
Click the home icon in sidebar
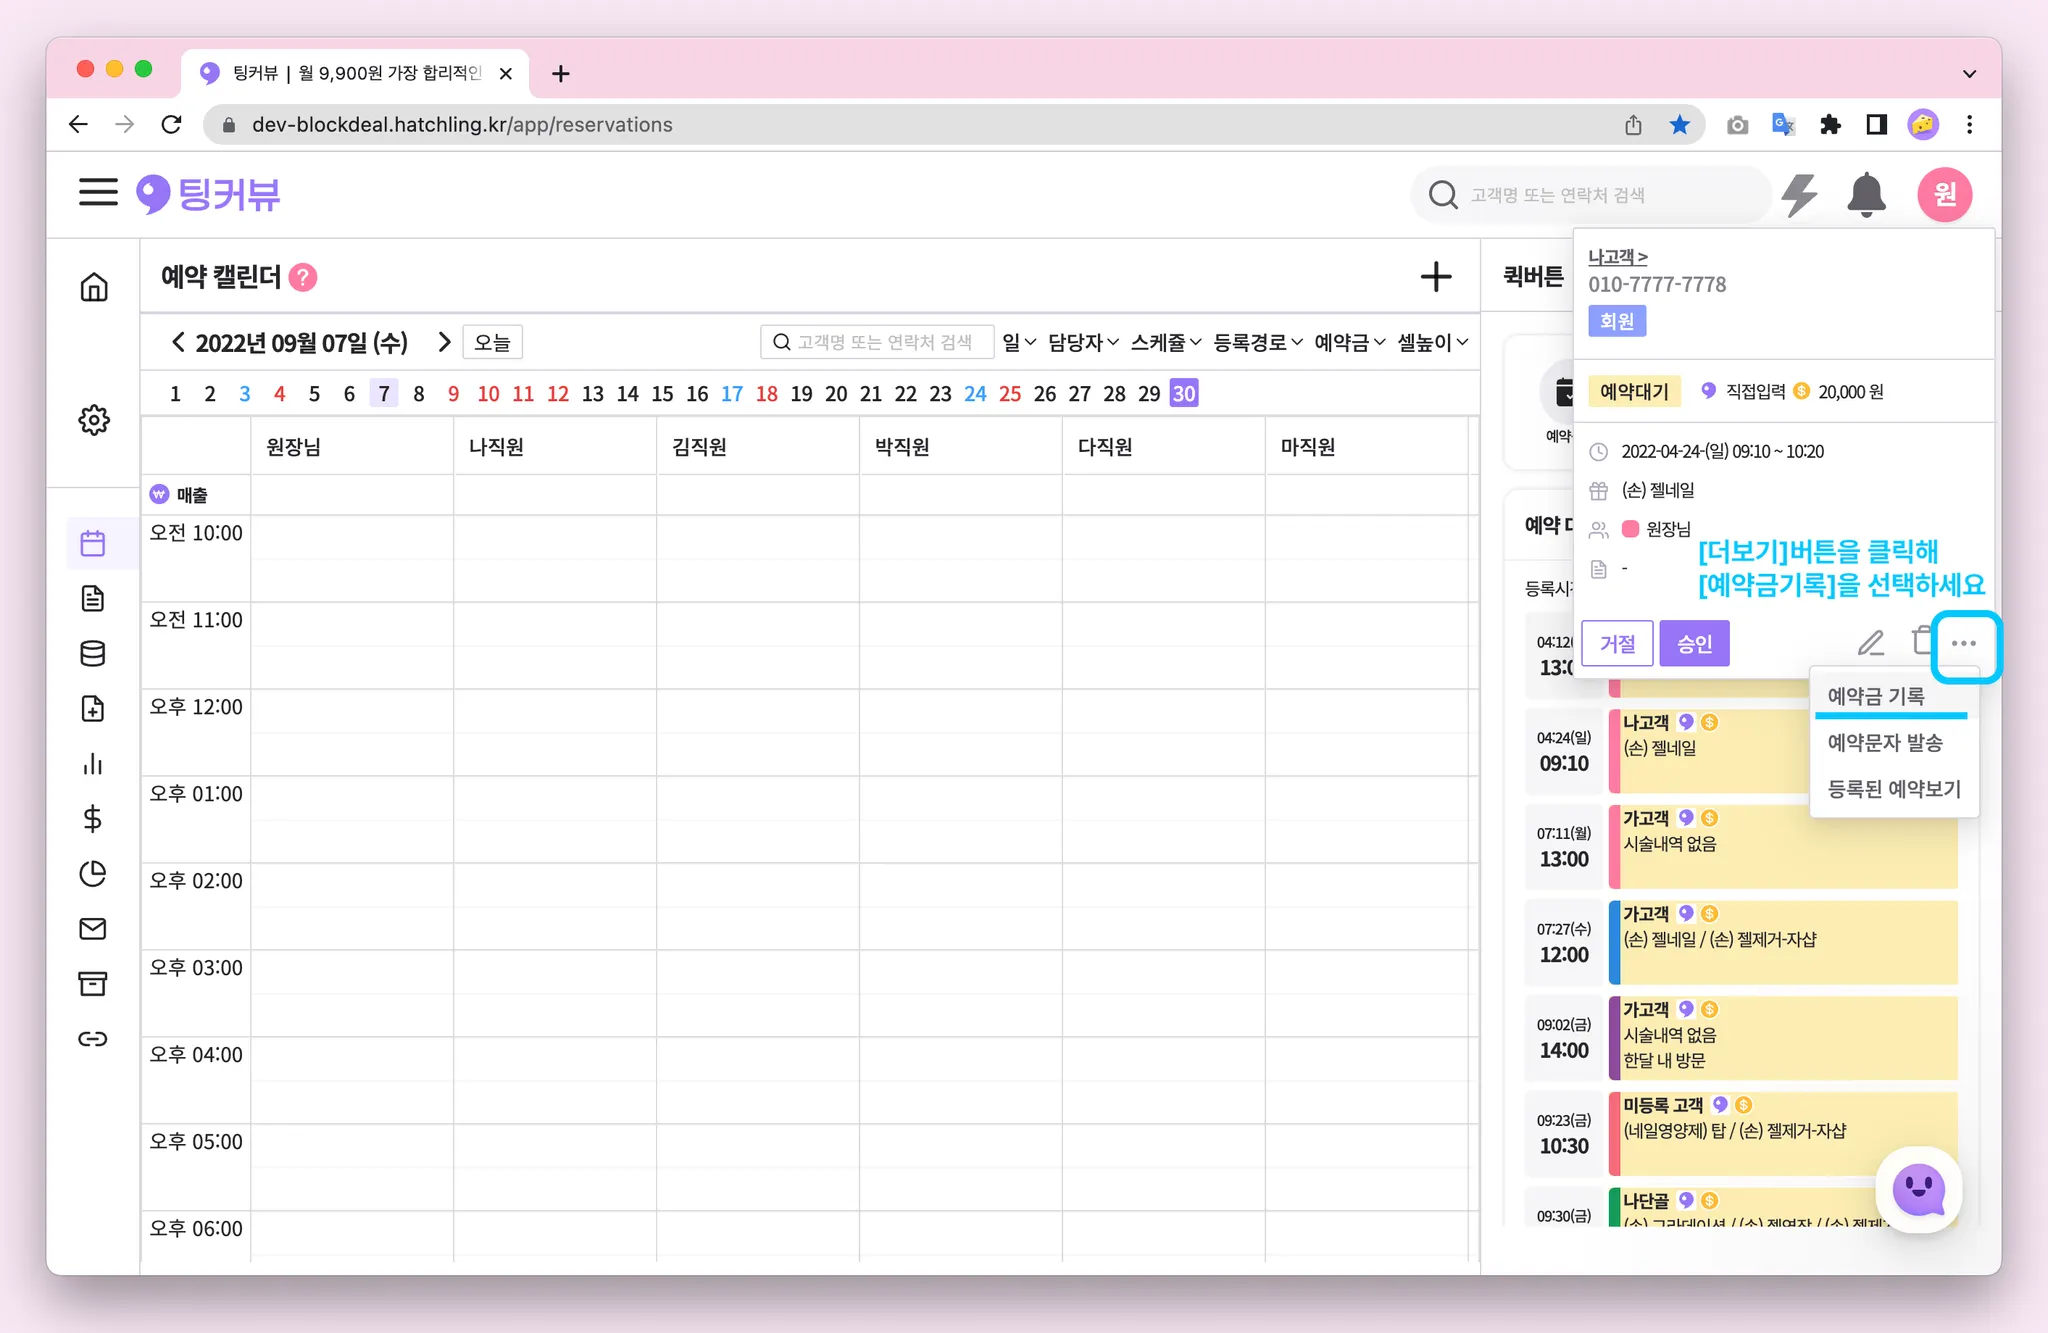(94, 288)
